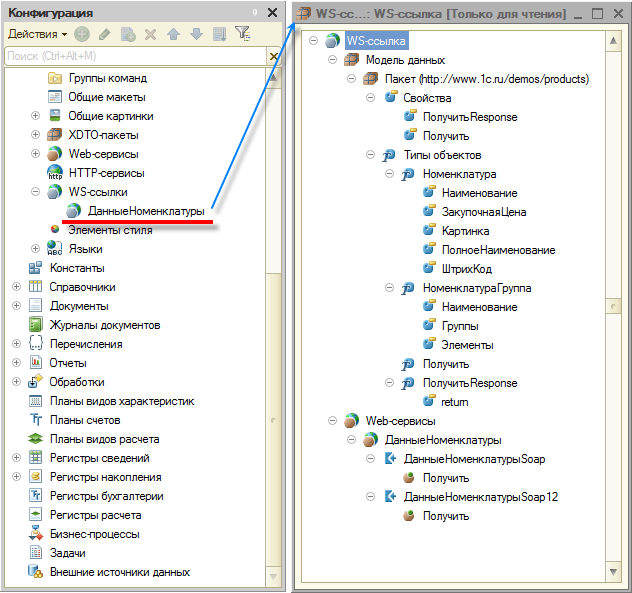
Task: Click the Move Down arrow icon
Action: (196, 34)
